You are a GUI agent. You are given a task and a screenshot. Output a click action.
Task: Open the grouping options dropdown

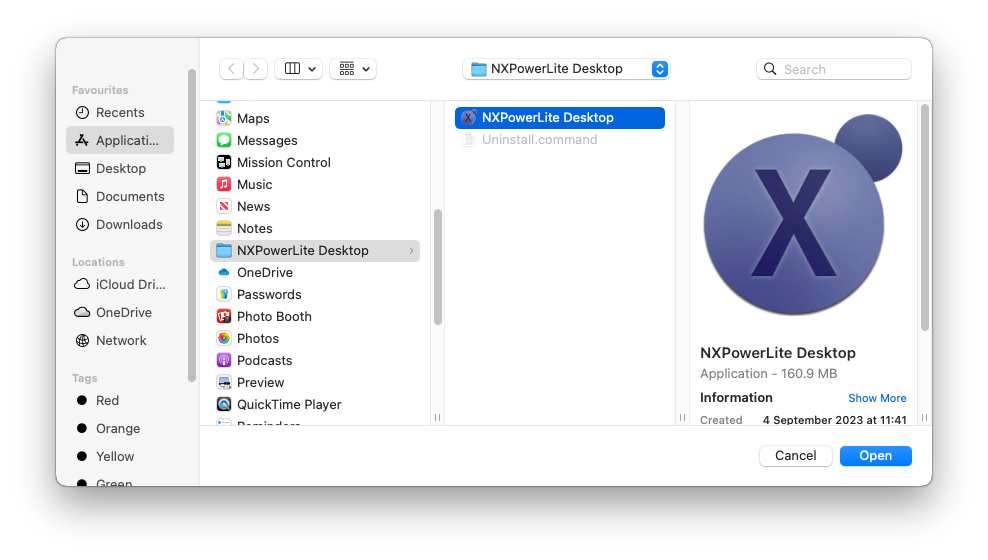pyautogui.click(x=353, y=69)
